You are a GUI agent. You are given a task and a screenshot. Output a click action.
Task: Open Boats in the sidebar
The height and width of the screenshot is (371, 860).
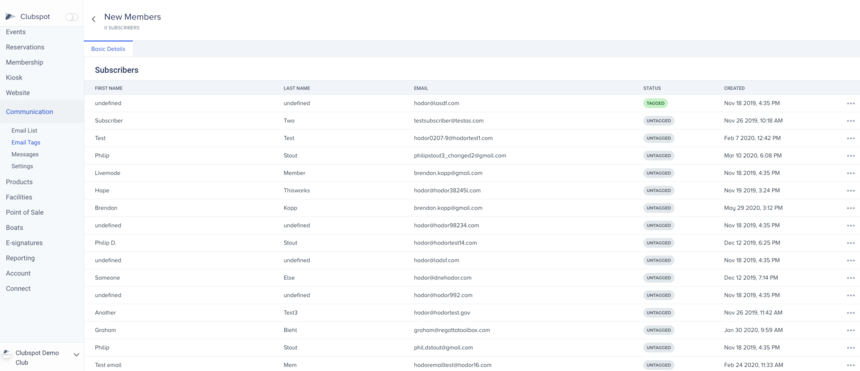[14, 227]
